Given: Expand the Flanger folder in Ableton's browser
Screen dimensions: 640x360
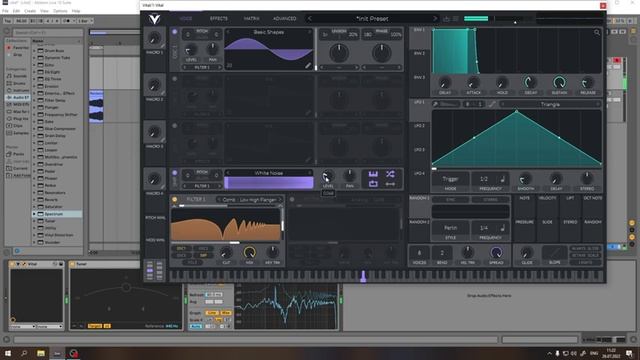Looking at the screenshot, I should (x=35, y=108).
